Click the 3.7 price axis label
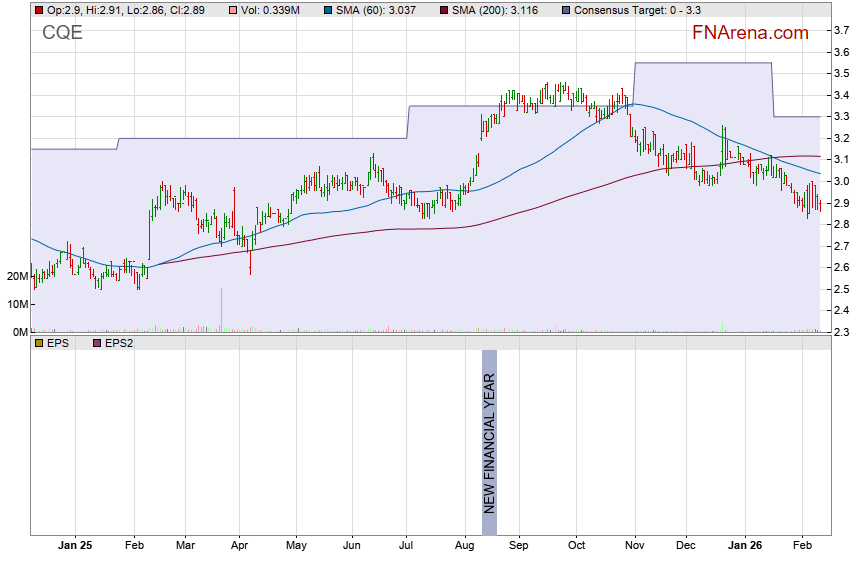Screen dimensions: 859x566 (842, 31)
